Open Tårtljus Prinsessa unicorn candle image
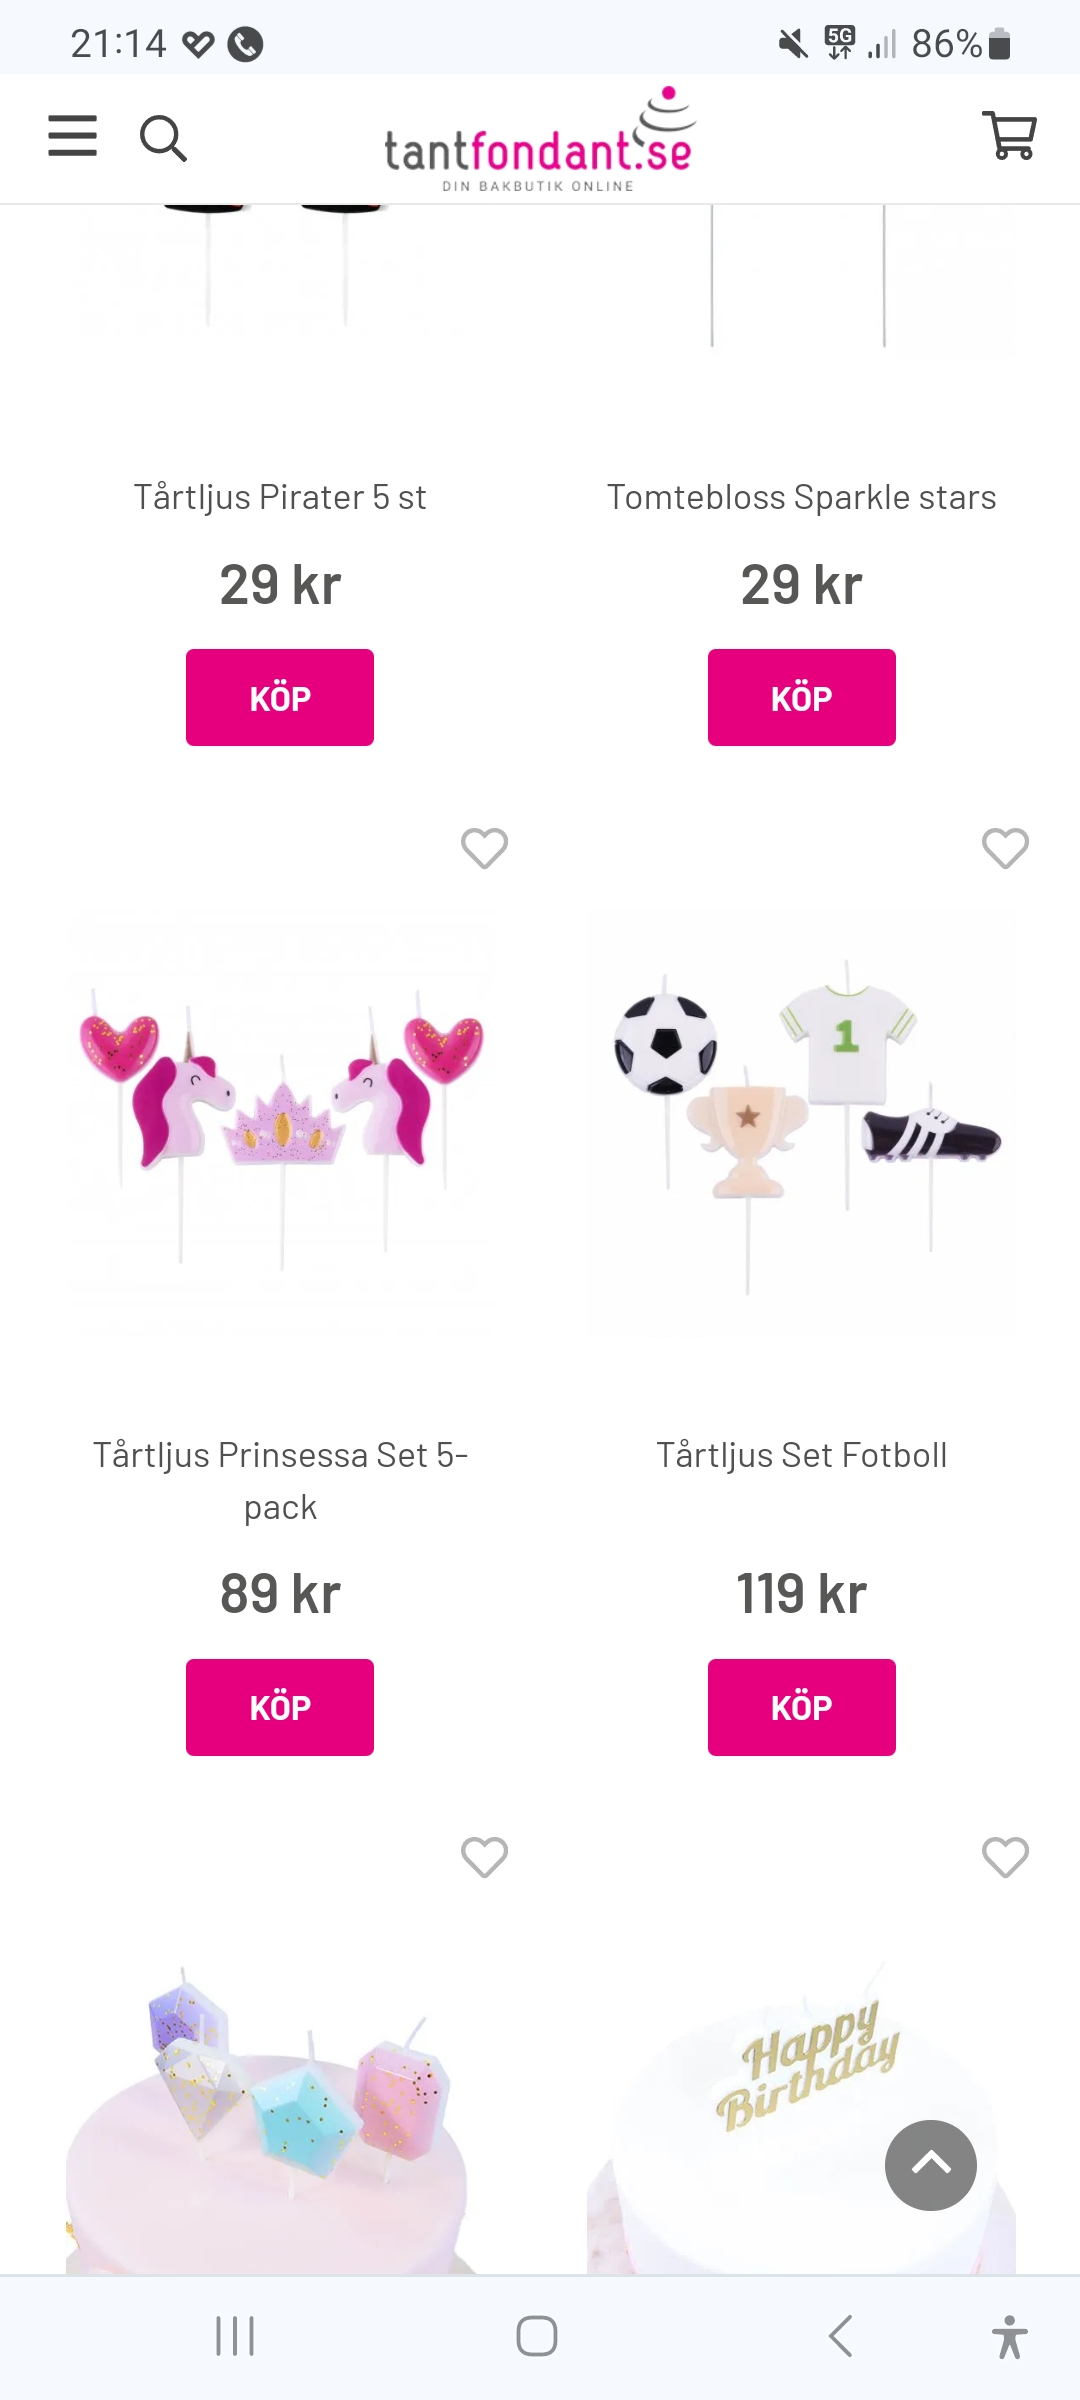This screenshot has height=2400, width=1080. point(281,1120)
